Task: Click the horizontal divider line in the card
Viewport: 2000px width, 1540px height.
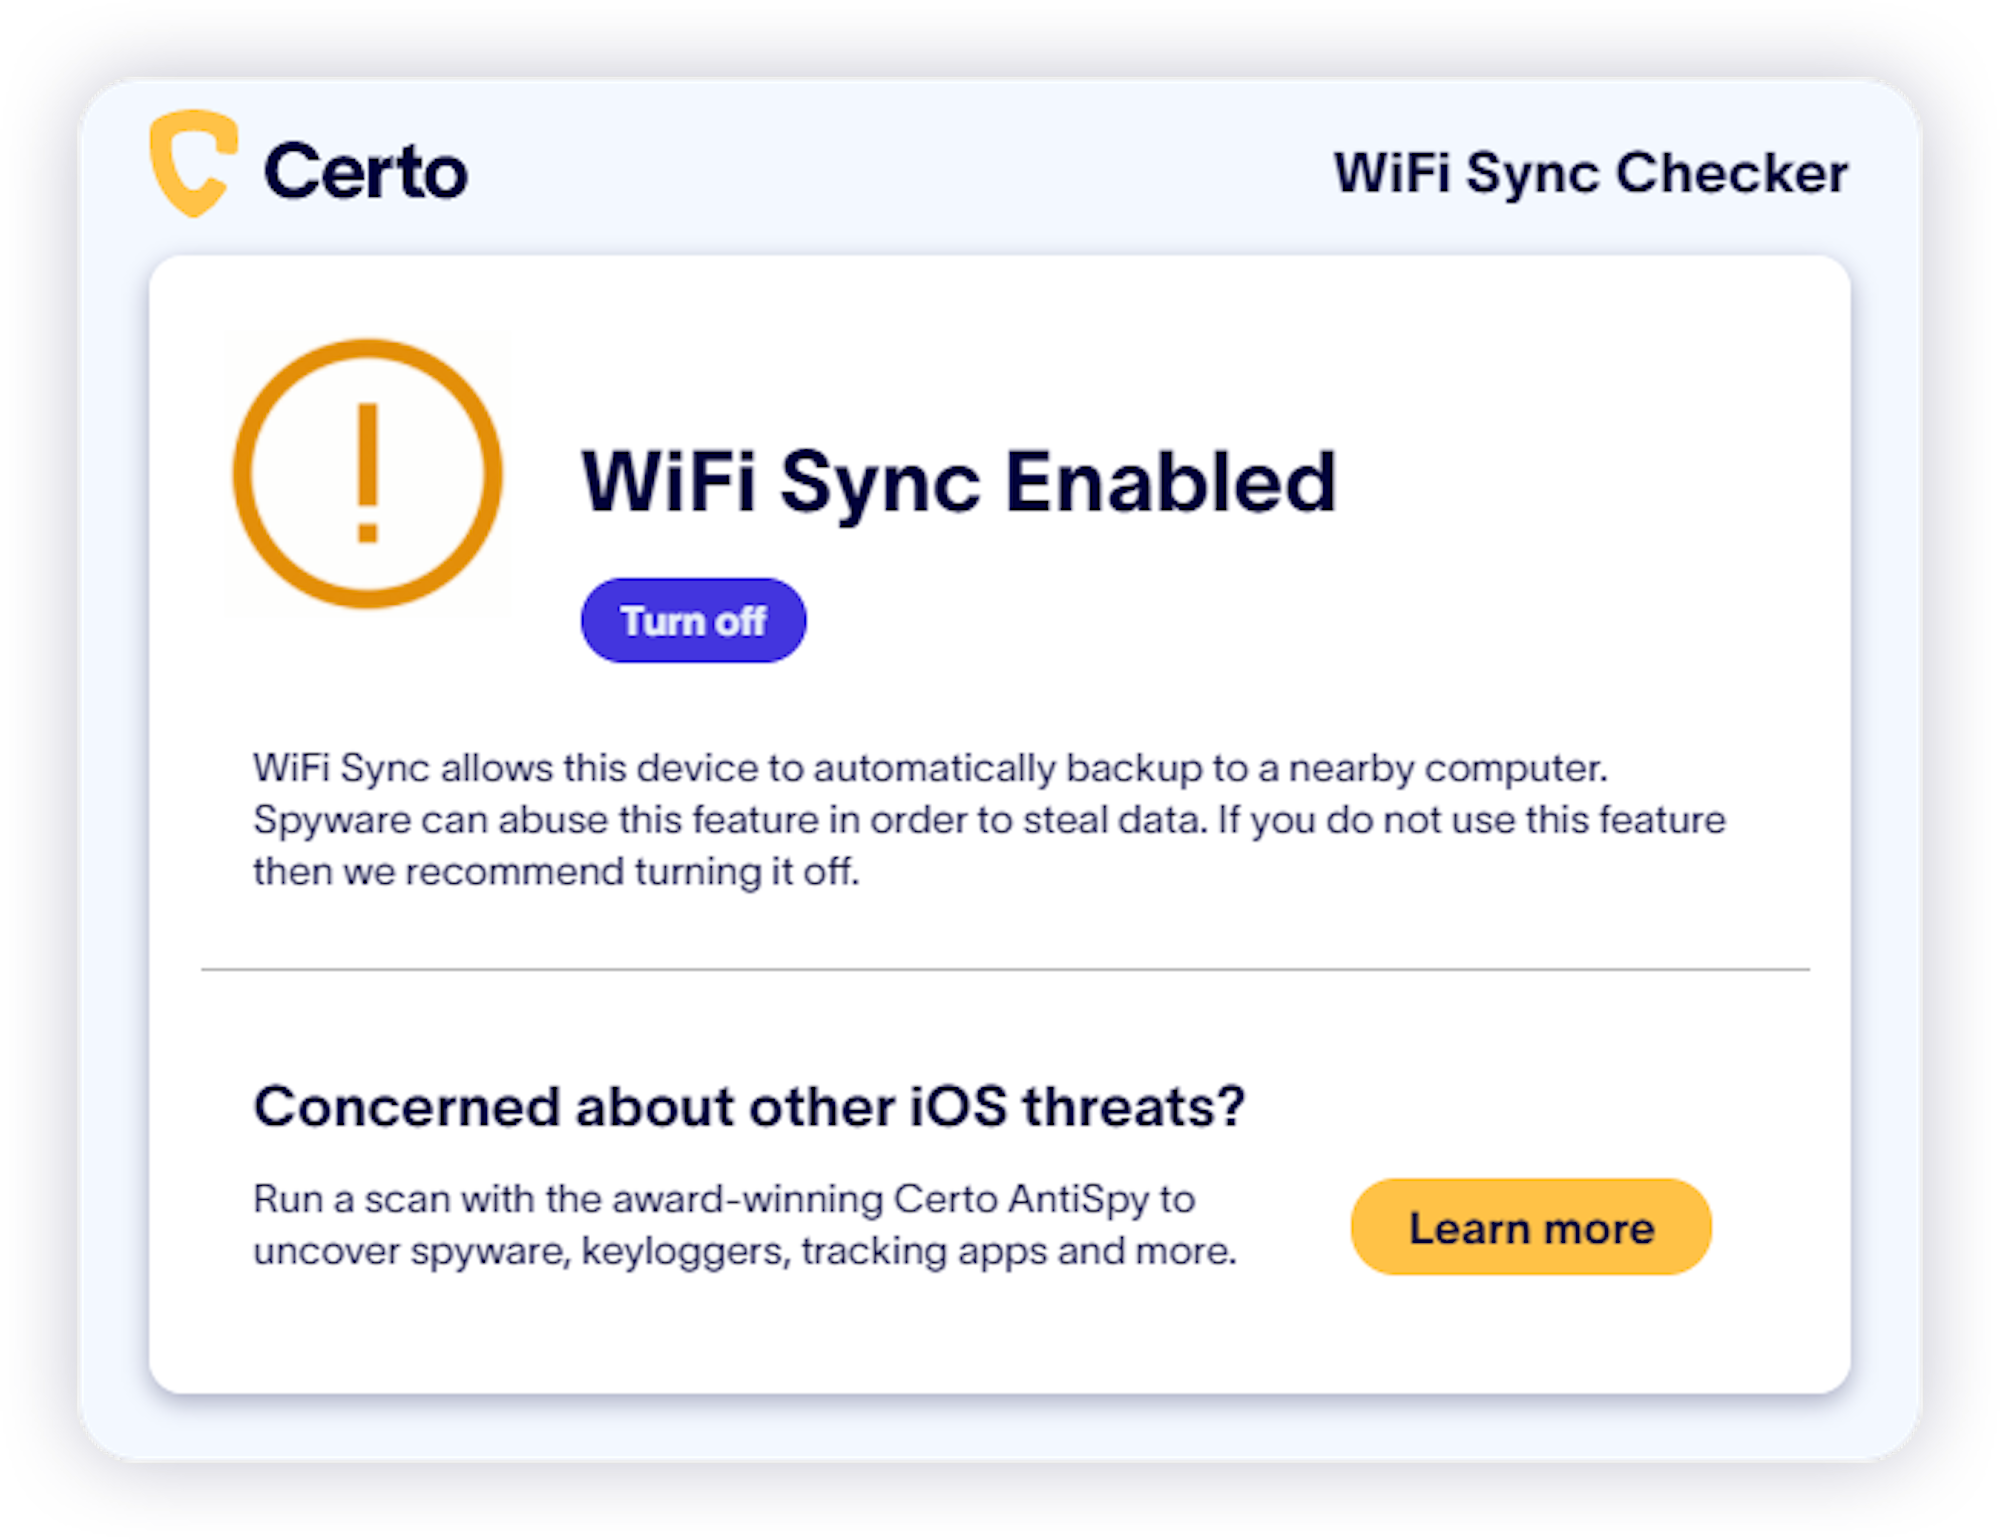Action: [1005, 969]
